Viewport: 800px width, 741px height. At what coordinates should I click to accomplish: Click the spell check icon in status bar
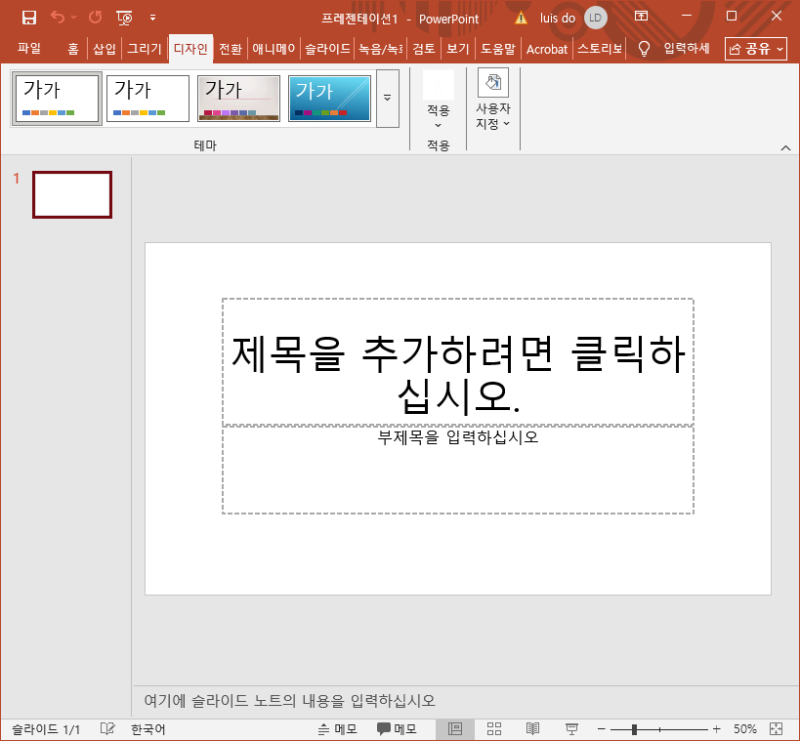click(x=107, y=729)
